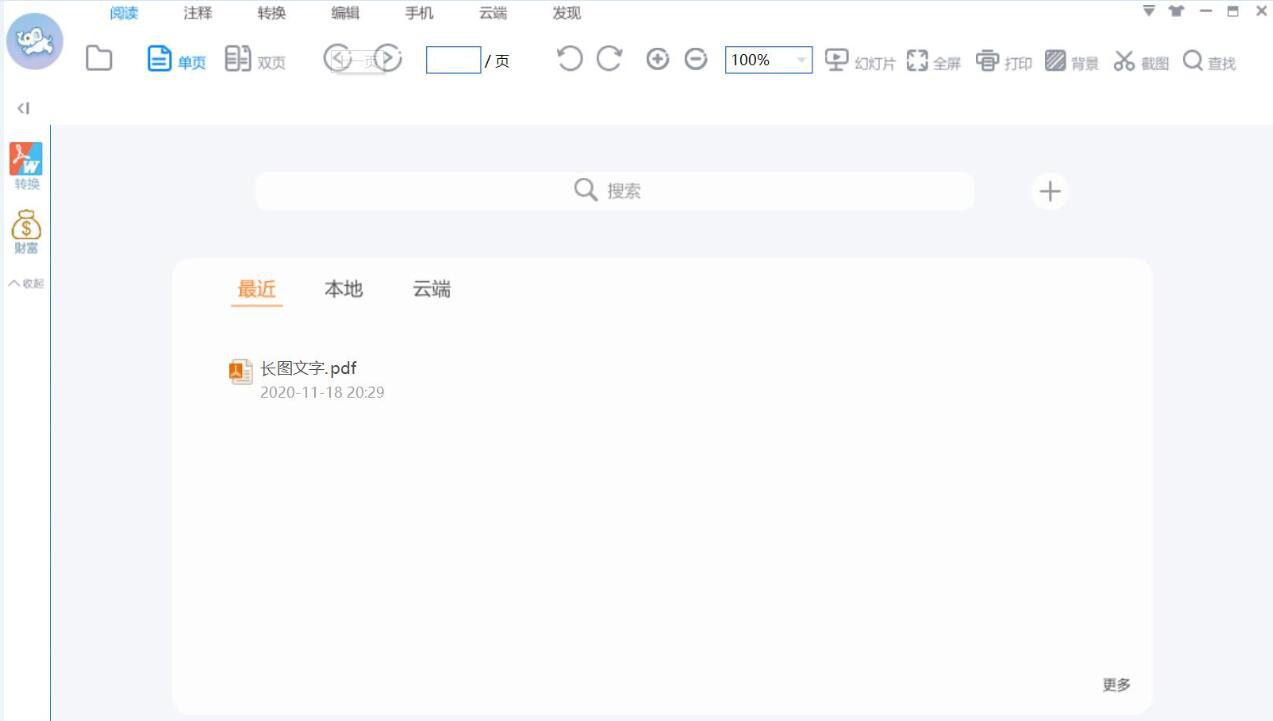This screenshot has width=1273, height=721.
Task: Open the 注释 menu tab
Action: [x=198, y=13]
